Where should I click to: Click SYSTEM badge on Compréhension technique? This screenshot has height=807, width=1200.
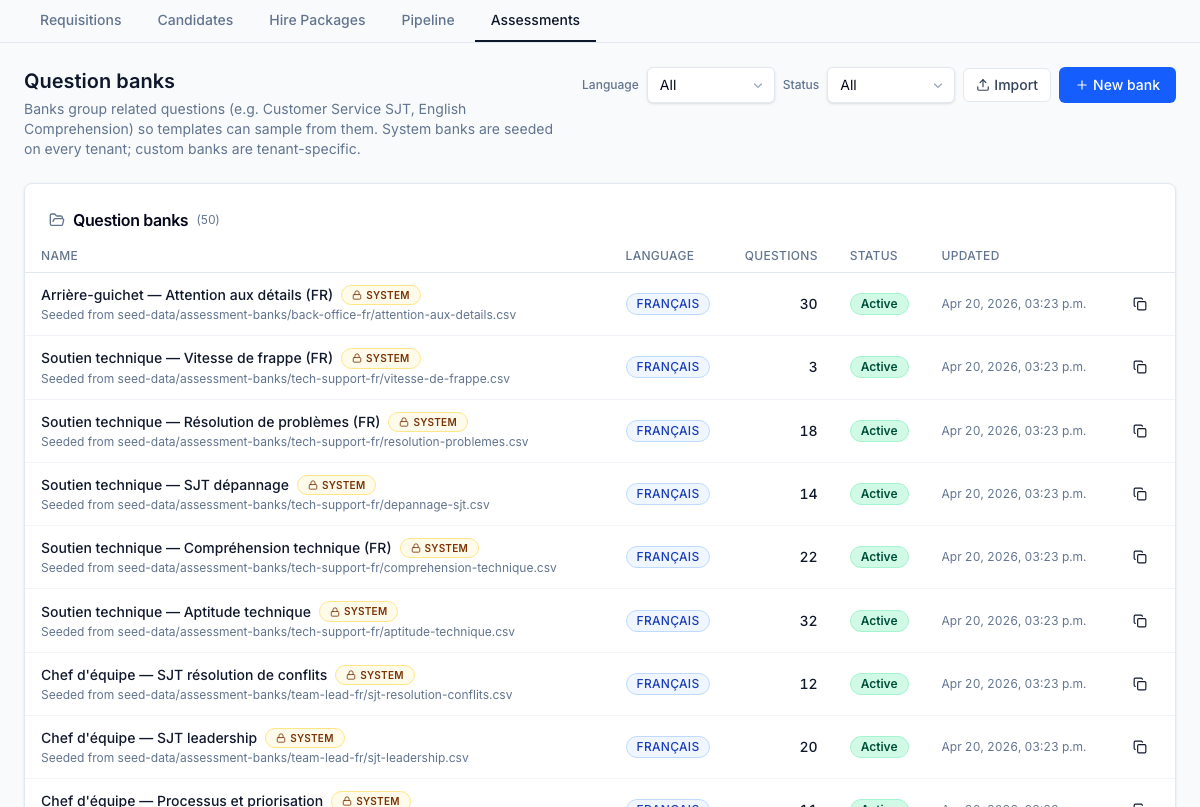(x=440, y=548)
